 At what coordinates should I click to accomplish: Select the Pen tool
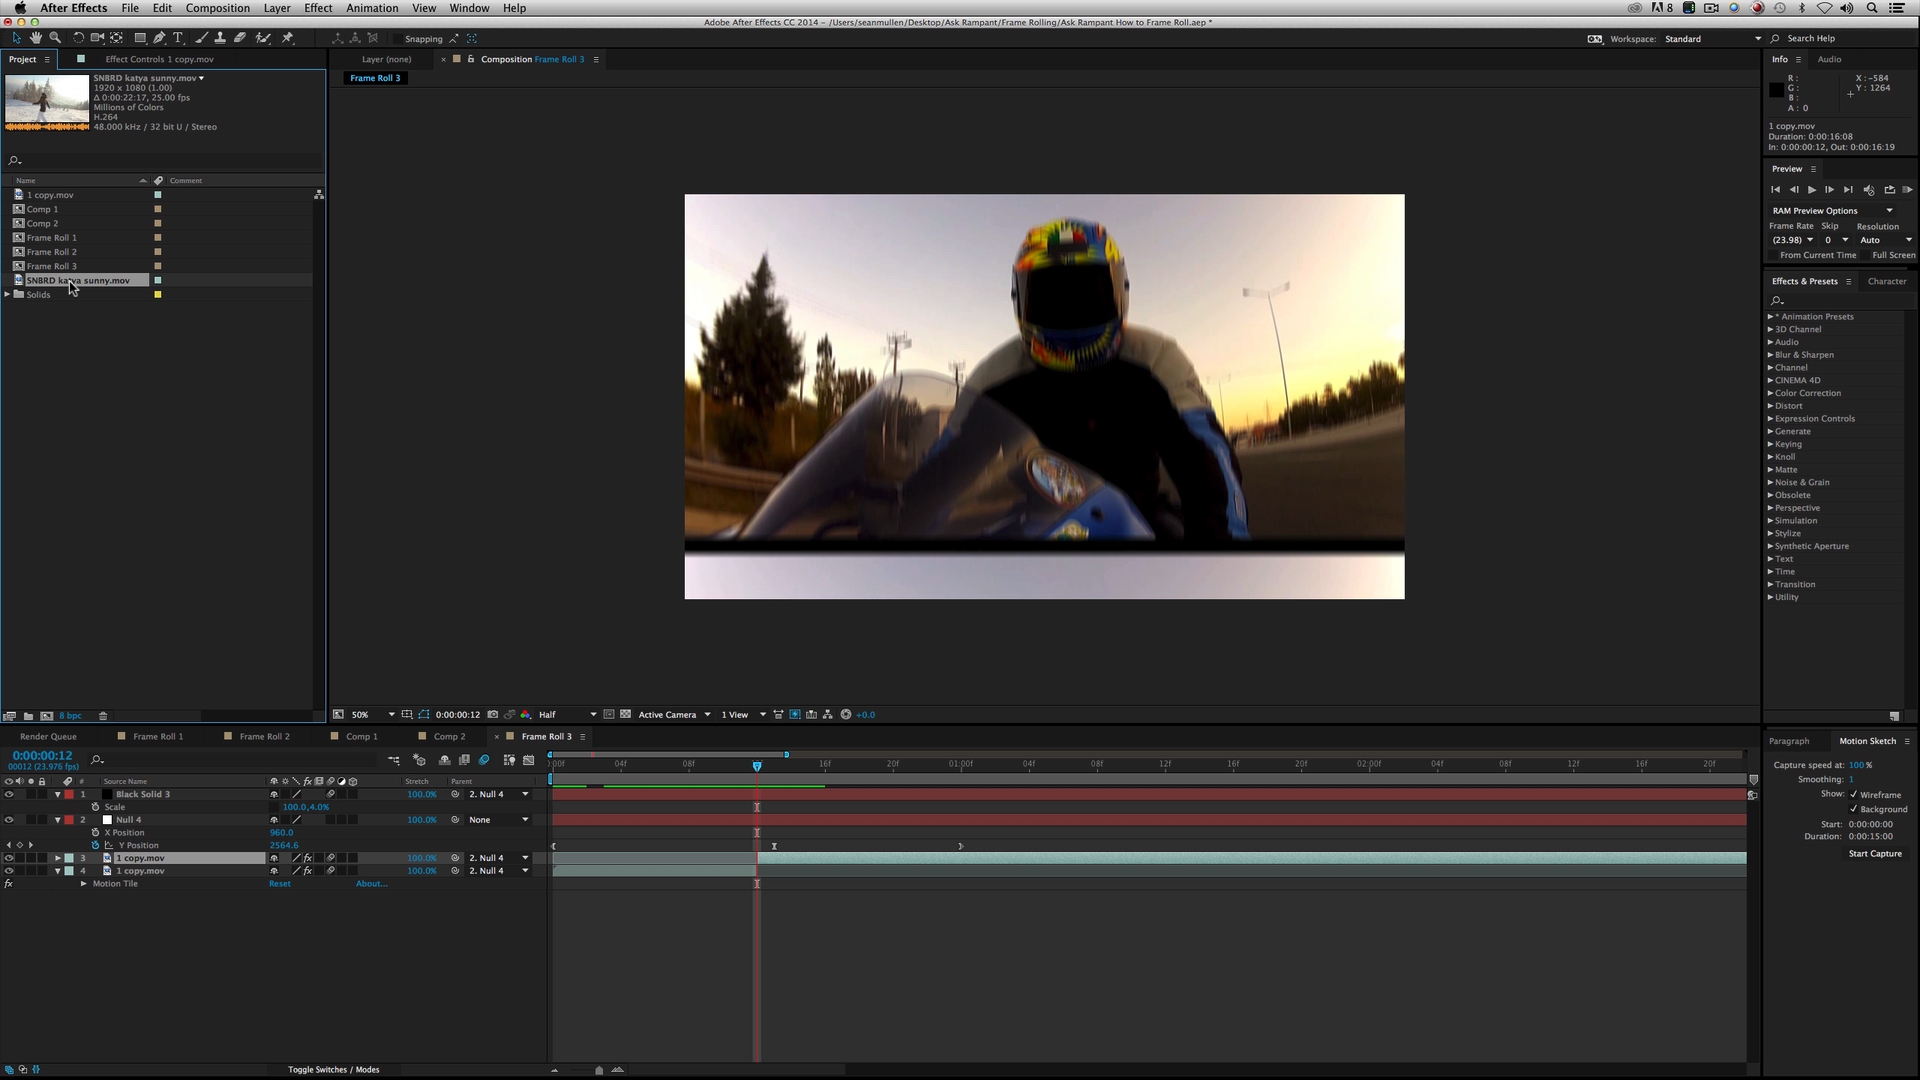159,38
